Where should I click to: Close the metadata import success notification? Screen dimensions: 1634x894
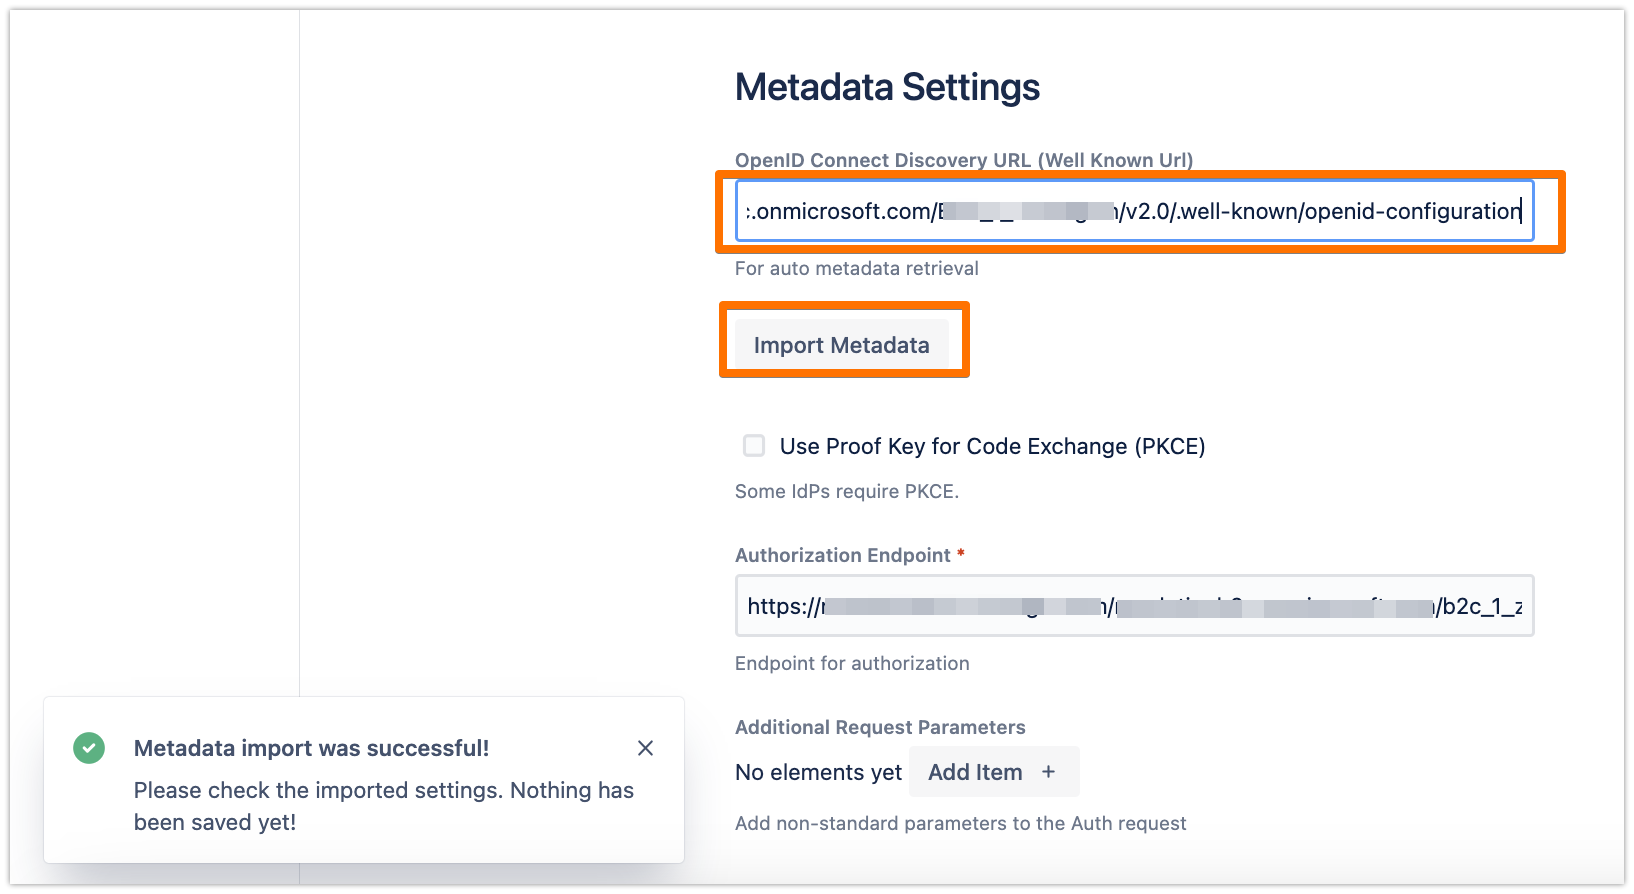pyautogui.click(x=646, y=748)
